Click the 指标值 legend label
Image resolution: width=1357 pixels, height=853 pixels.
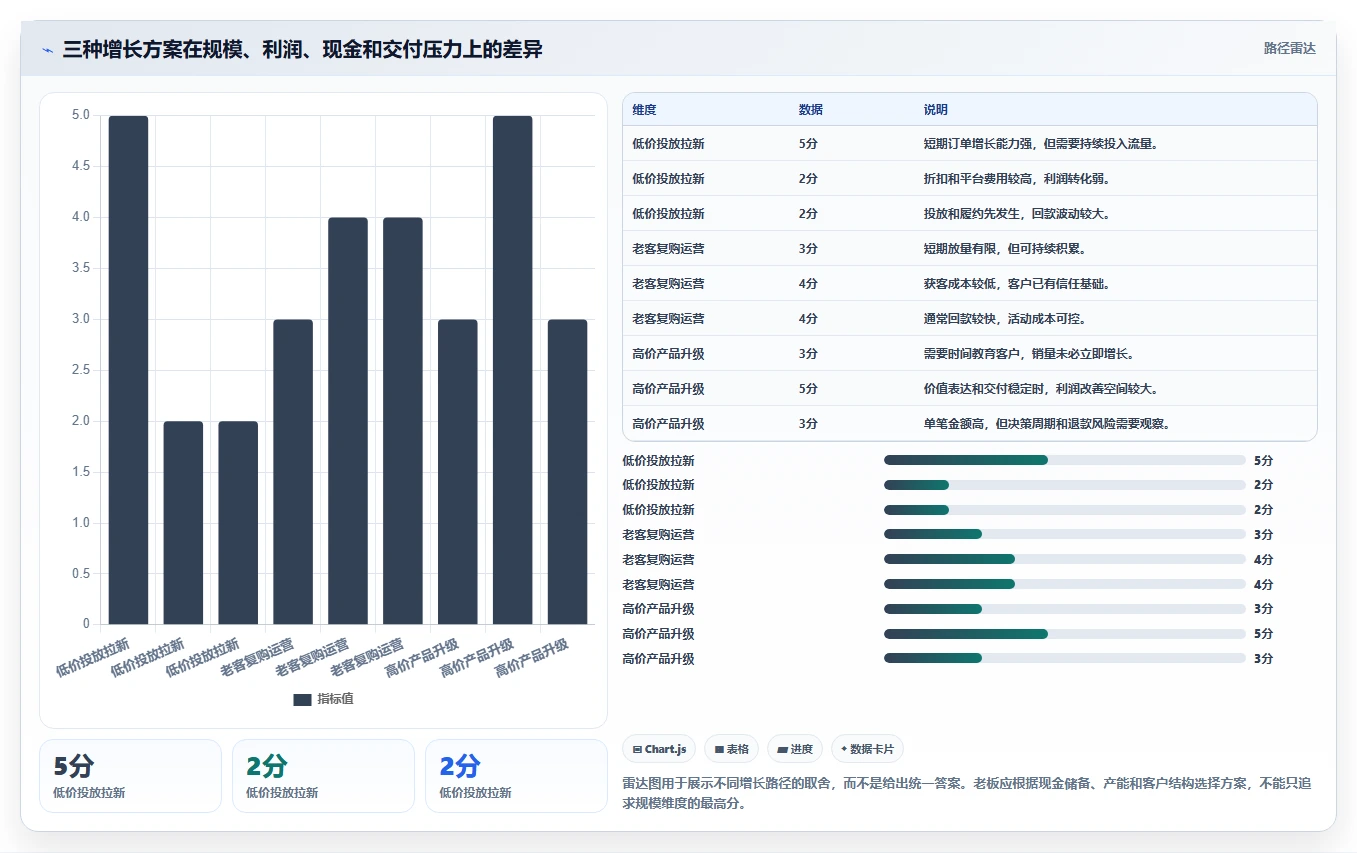click(335, 700)
